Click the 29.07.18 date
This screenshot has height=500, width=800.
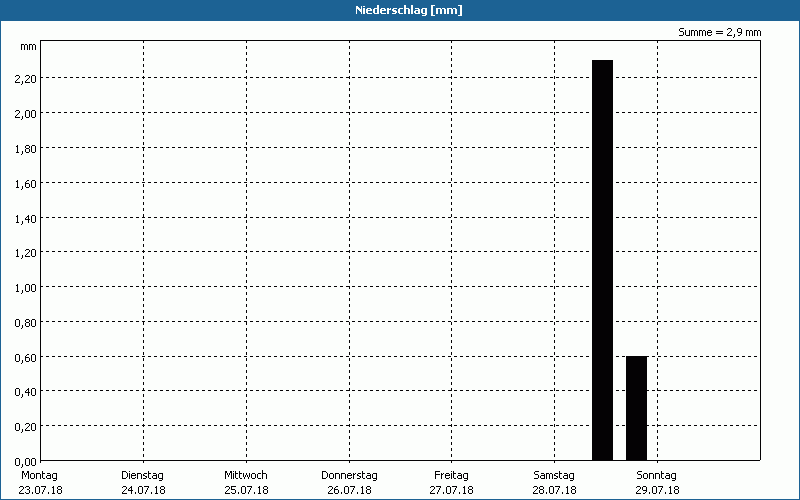click(x=657, y=490)
